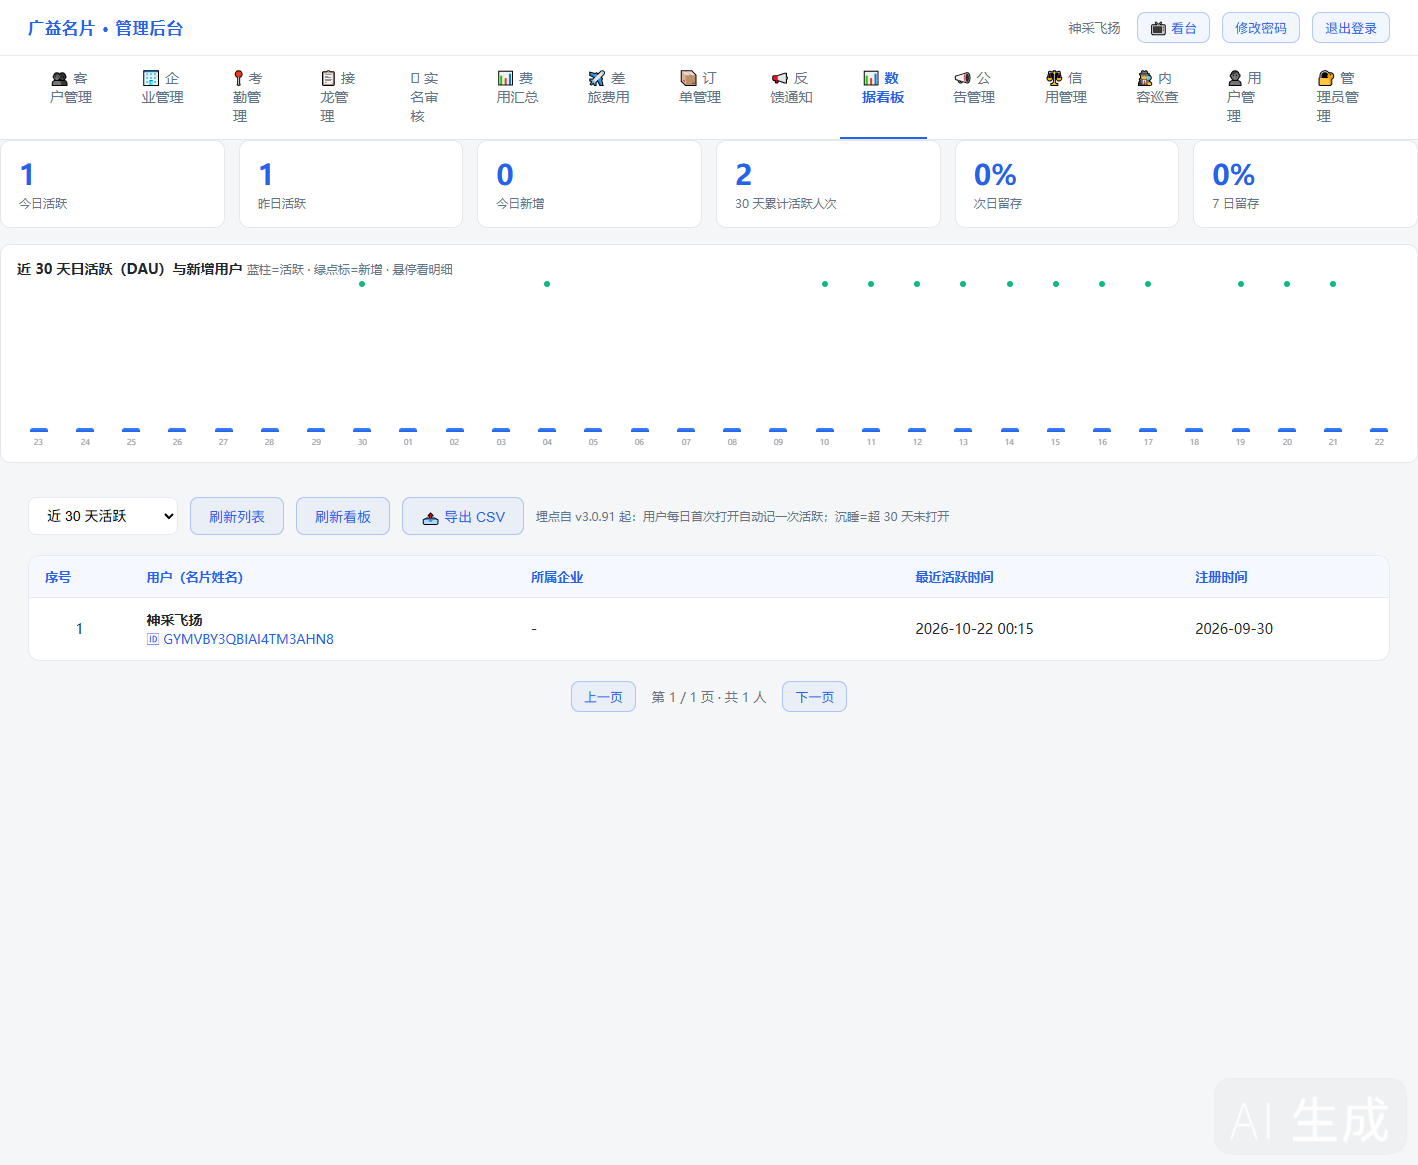Click the 刷新列表 button
The image size is (1418, 1165).
(x=237, y=516)
